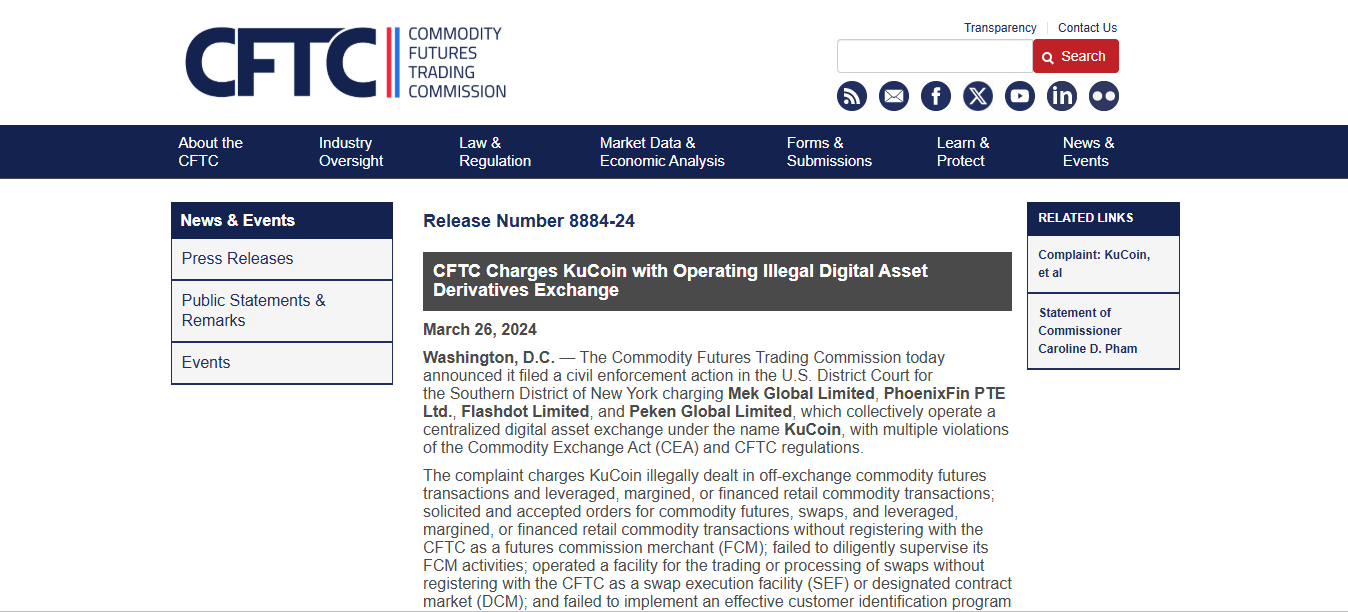Open the Forms & Submissions menu
Viewport: 1348px width, 612px height.
[829, 152]
